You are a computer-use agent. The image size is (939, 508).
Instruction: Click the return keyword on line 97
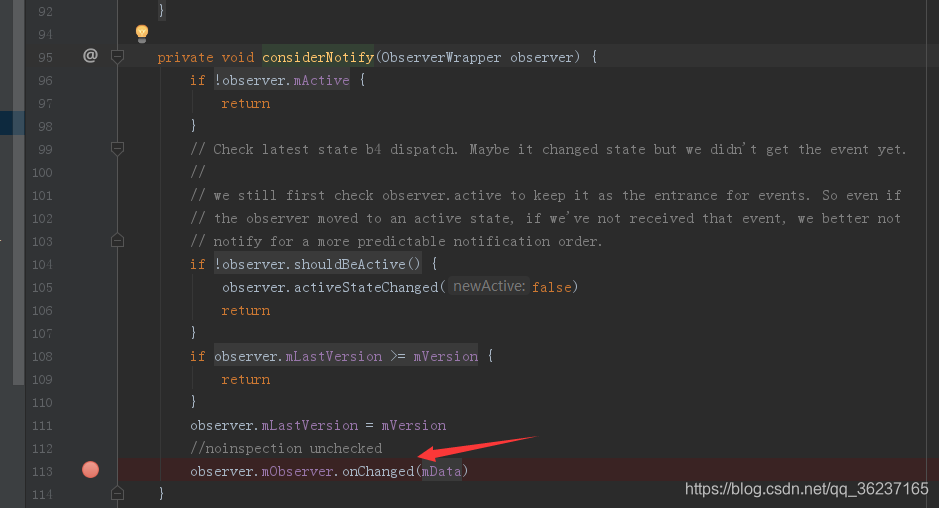coord(246,104)
